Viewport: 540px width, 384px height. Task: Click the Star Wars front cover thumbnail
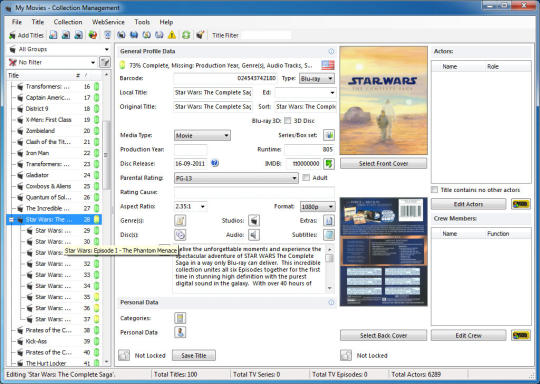pyautogui.click(x=384, y=101)
